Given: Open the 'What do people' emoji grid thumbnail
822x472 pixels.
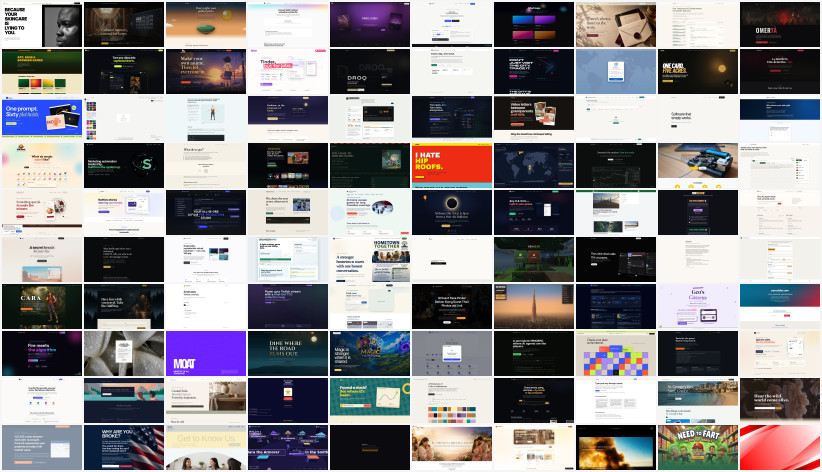Looking at the screenshot, I should click(42, 165).
